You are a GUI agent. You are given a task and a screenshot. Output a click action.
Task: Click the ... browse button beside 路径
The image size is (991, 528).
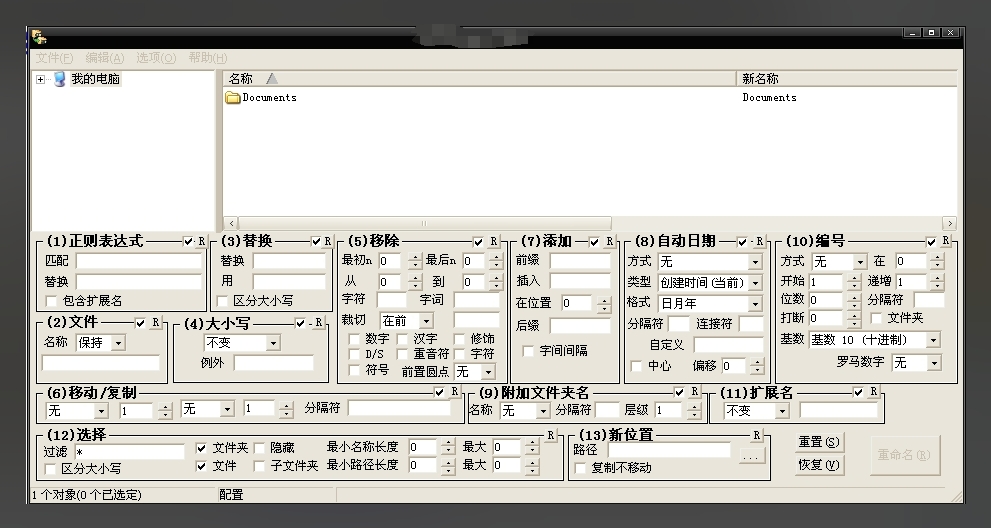pos(751,456)
